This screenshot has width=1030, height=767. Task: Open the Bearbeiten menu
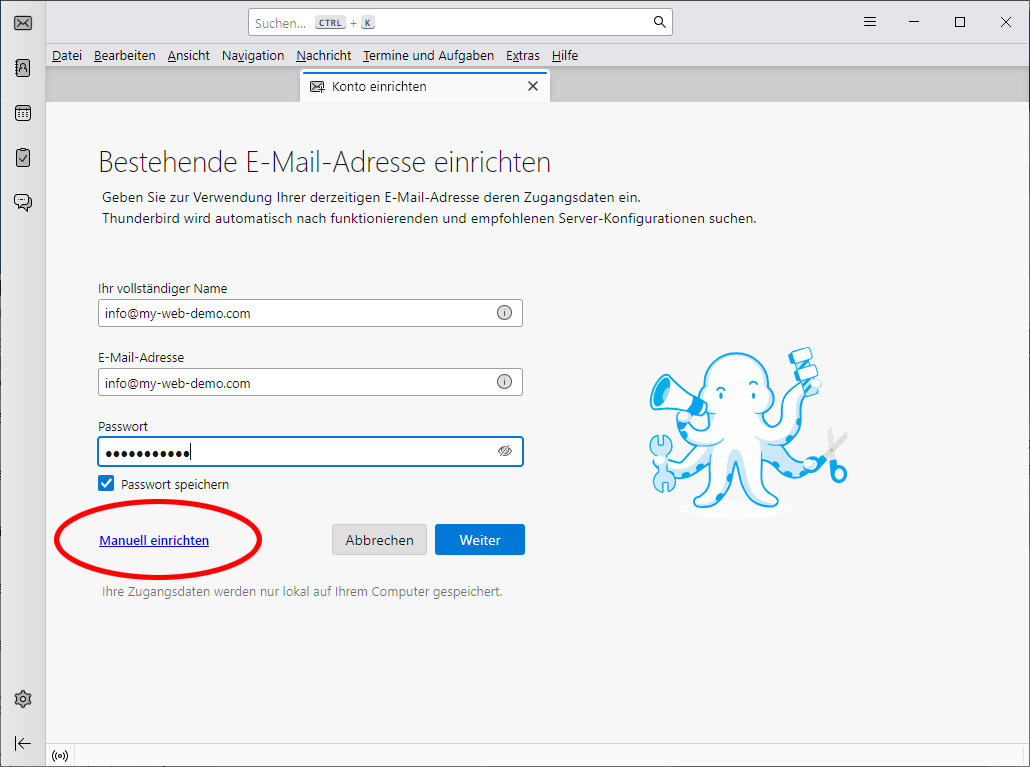coord(125,56)
